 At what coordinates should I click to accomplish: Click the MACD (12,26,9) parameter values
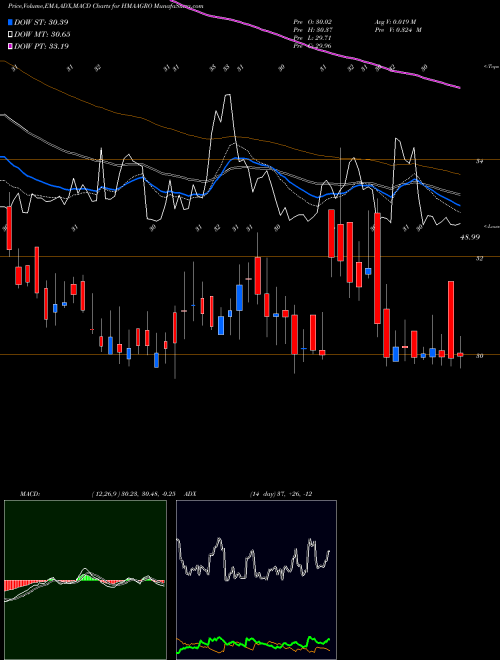(133, 494)
